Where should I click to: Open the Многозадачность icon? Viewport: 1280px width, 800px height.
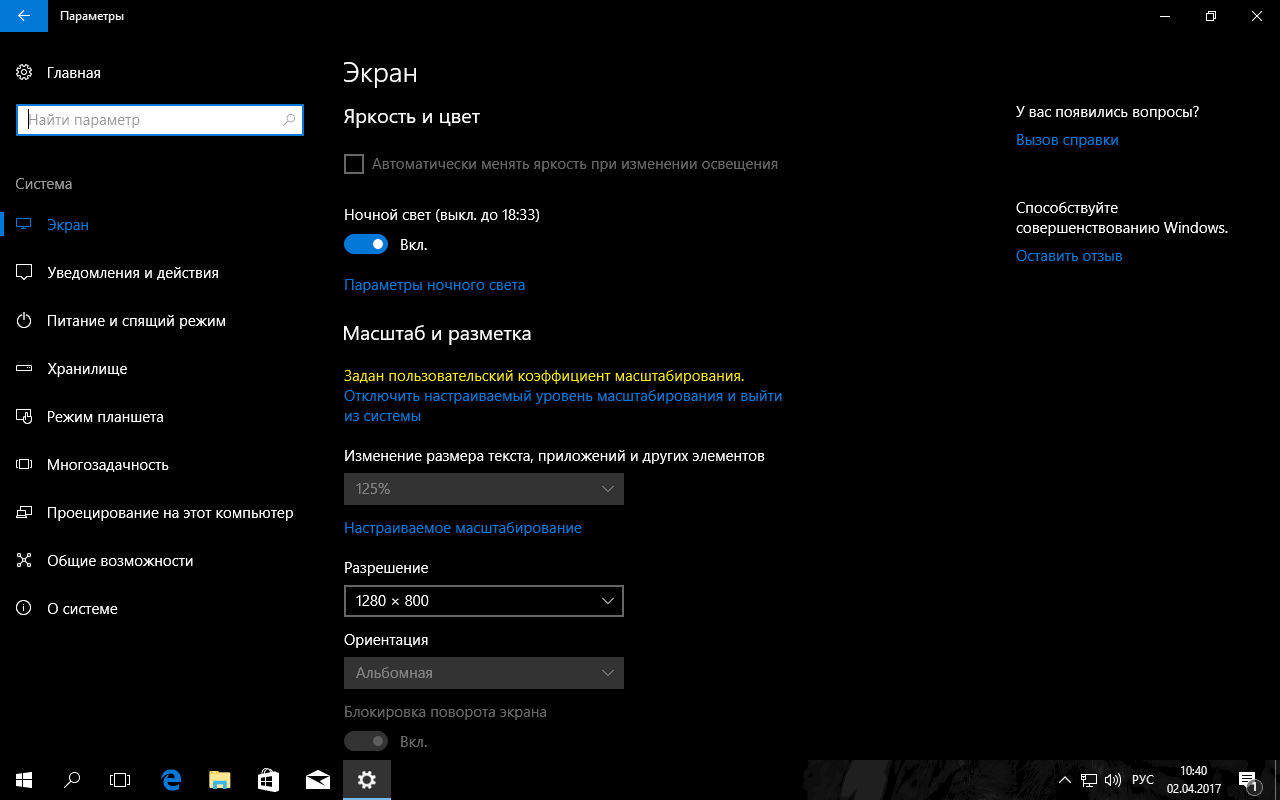(x=24, y=465)
